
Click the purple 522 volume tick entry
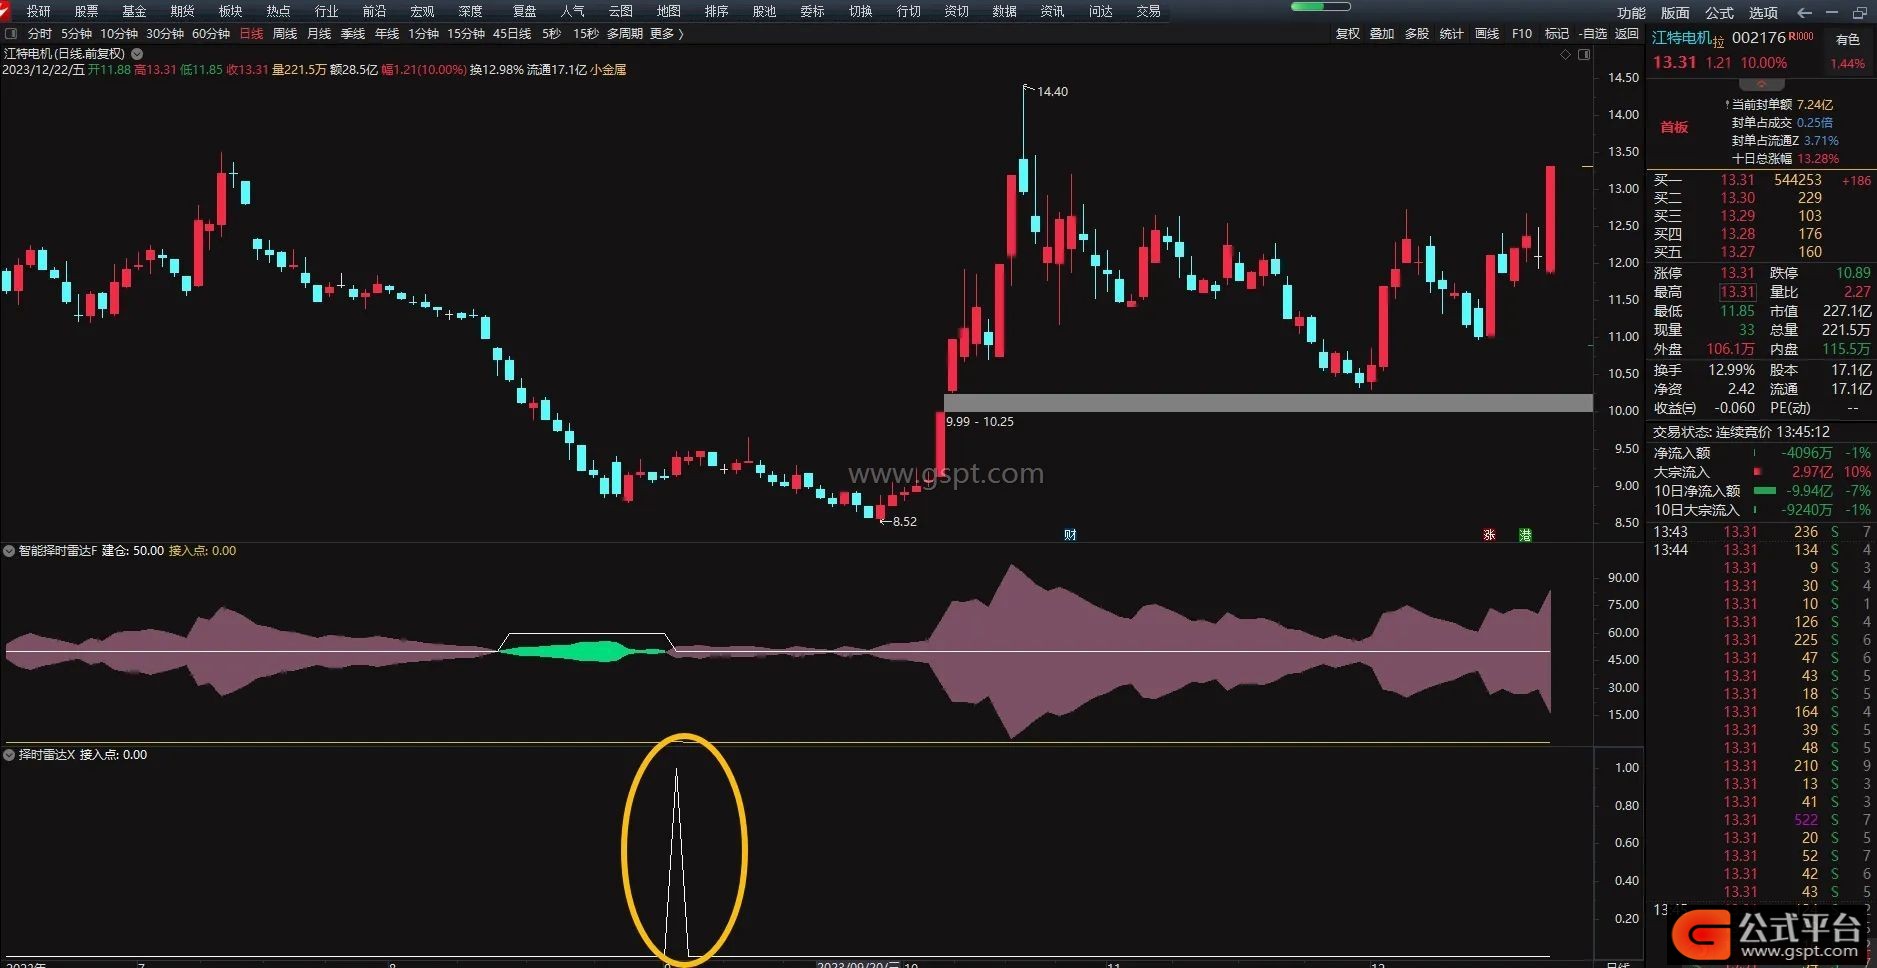1806,820
